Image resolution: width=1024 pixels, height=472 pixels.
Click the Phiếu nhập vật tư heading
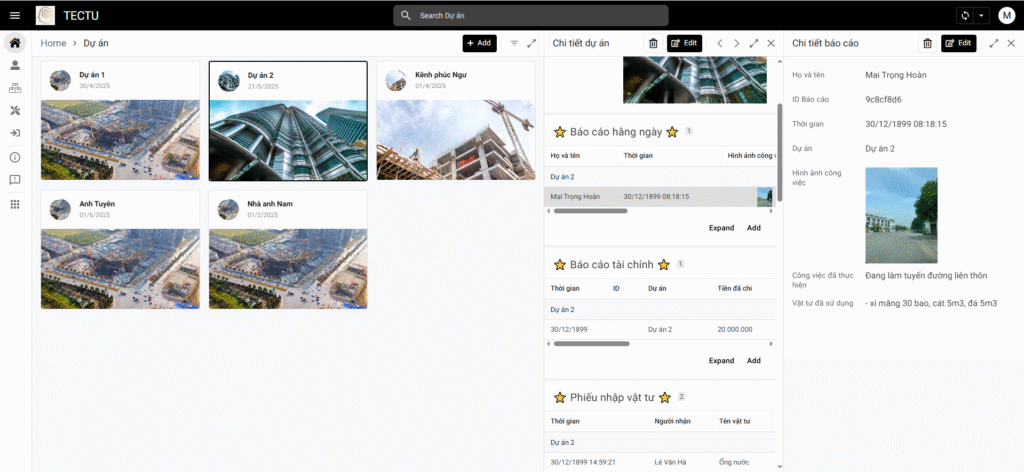tap(612, 397)
